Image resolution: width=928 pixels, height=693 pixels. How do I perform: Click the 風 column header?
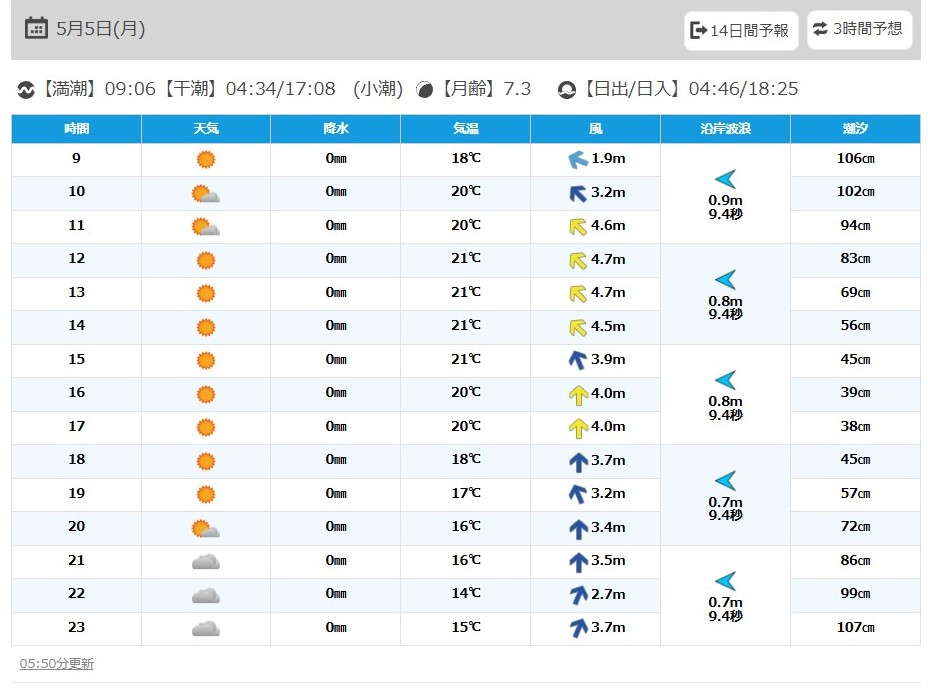pos(595,128)
